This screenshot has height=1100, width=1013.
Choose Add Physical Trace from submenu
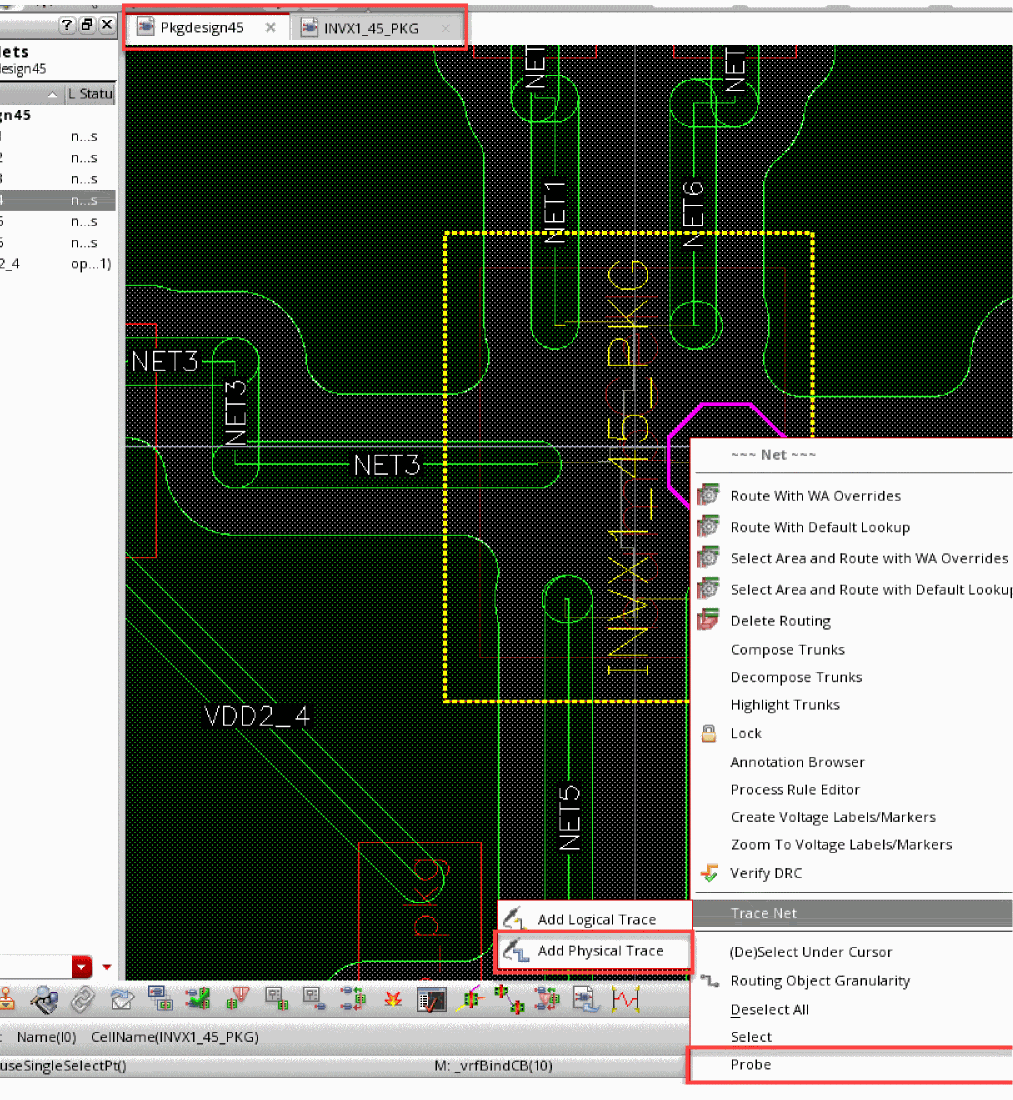[600, 951]
